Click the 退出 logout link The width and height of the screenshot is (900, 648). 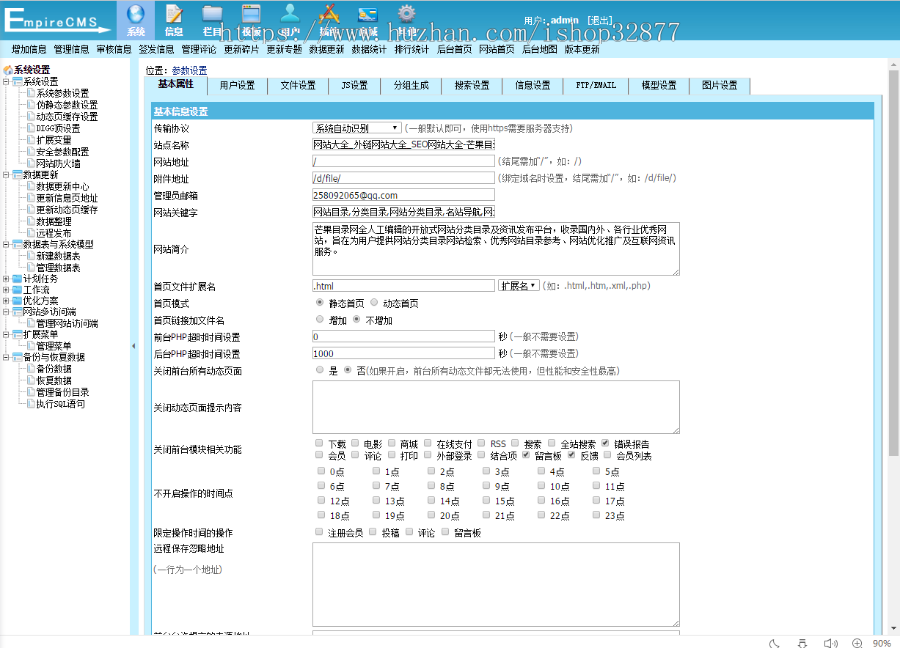click(600, 20)
